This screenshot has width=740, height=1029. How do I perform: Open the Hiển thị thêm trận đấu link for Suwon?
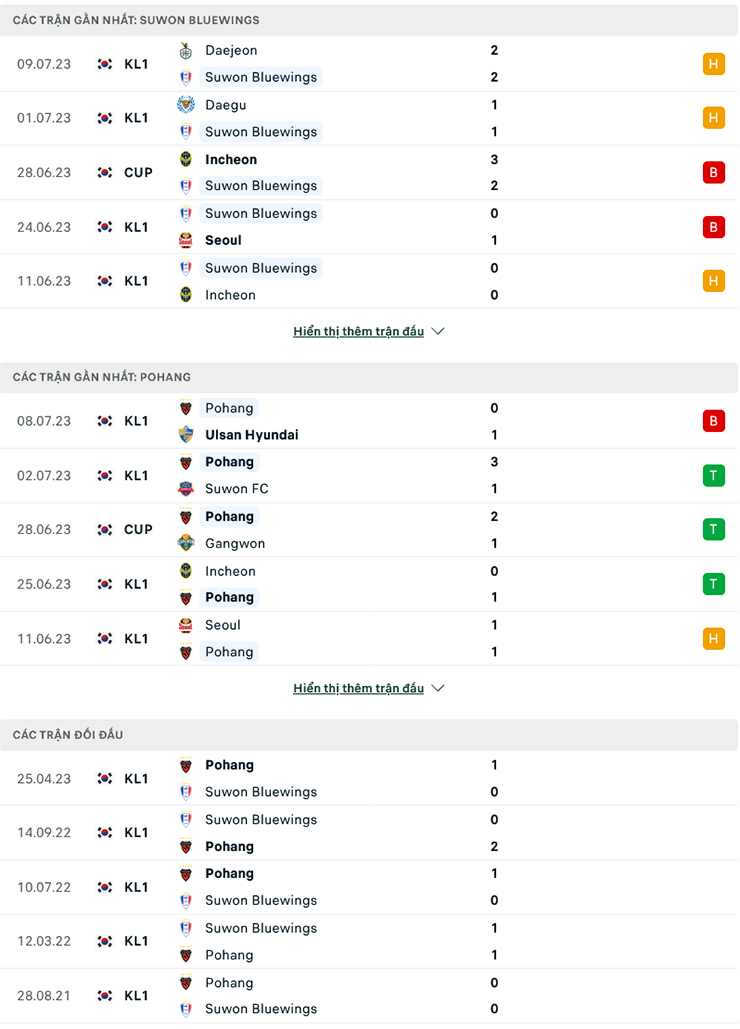click(358, 331)
